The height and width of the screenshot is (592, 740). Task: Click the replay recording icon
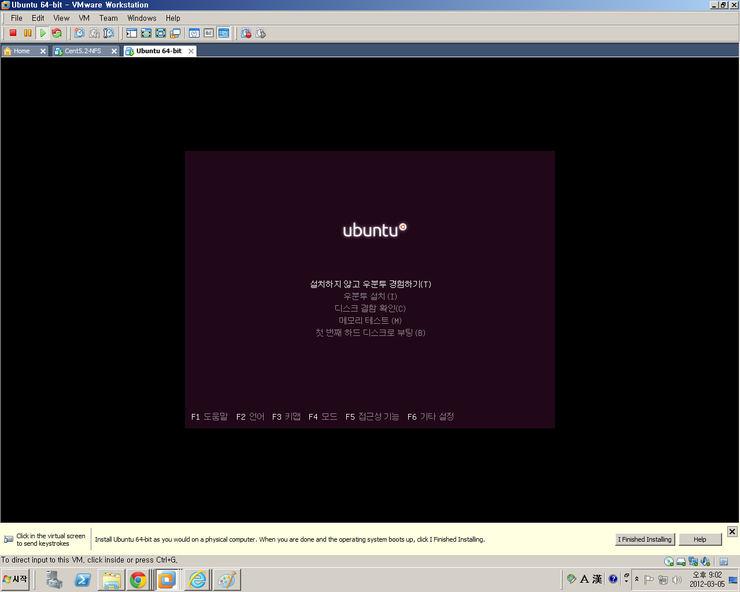coord(261,33)
